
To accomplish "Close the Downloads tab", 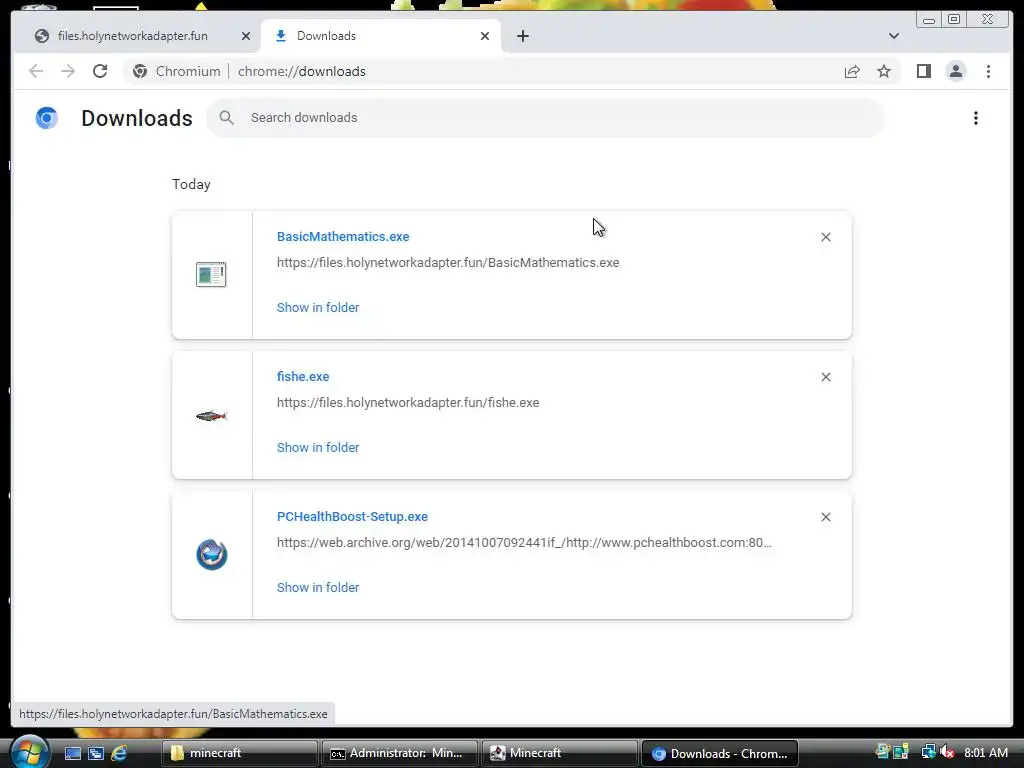I will 485,36.
